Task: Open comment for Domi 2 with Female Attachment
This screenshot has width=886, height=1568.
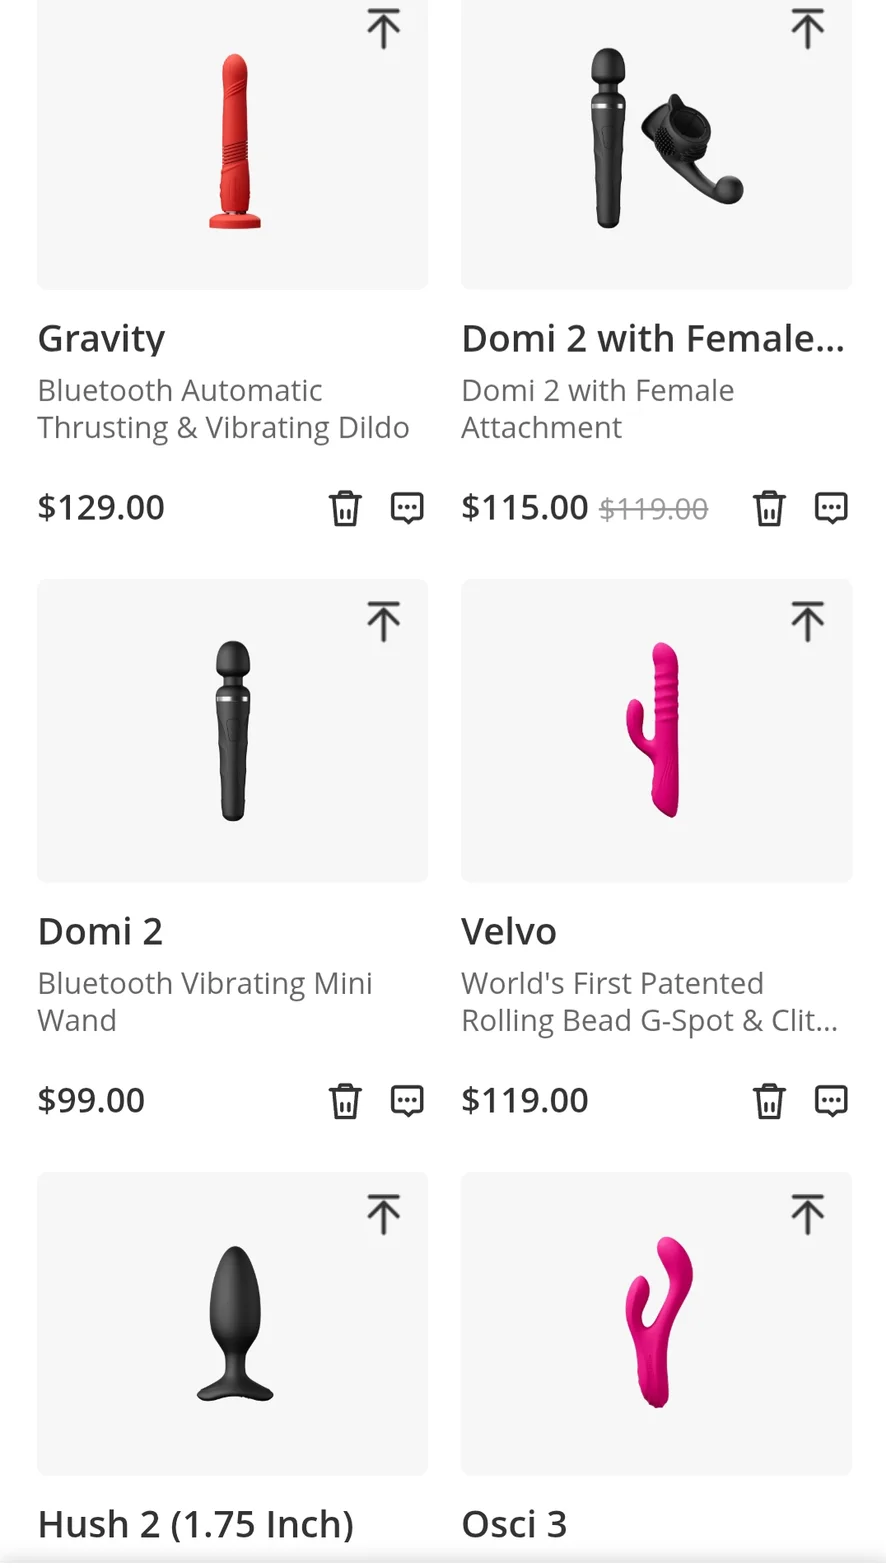Action: (831, 508)
